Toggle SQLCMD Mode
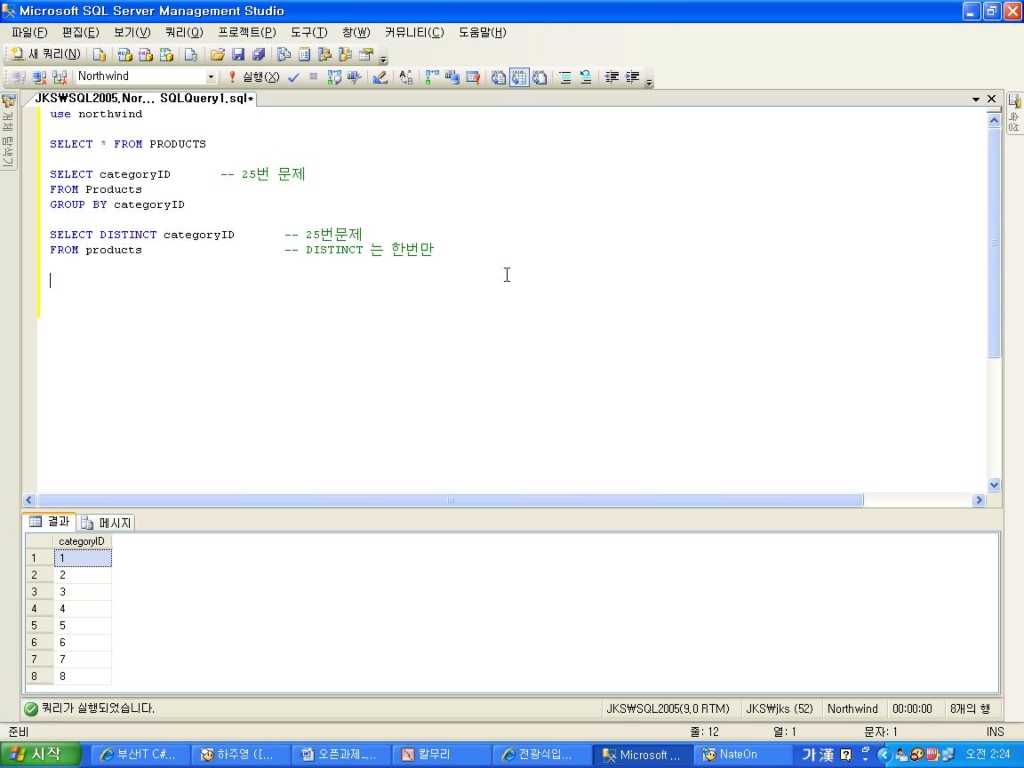This screenshot has width=1024, height=768. pos(473,77)
